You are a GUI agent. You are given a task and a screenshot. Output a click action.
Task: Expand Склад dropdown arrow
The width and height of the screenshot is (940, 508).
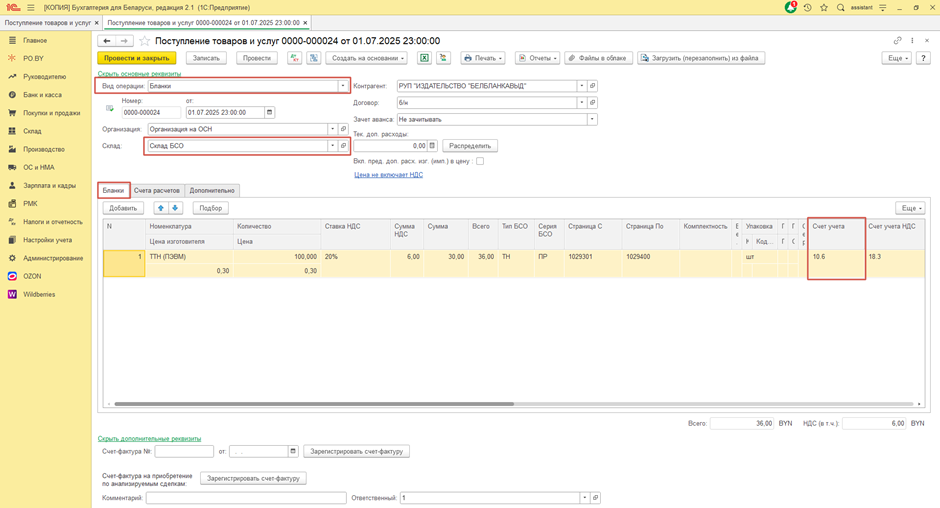point(333,146)
